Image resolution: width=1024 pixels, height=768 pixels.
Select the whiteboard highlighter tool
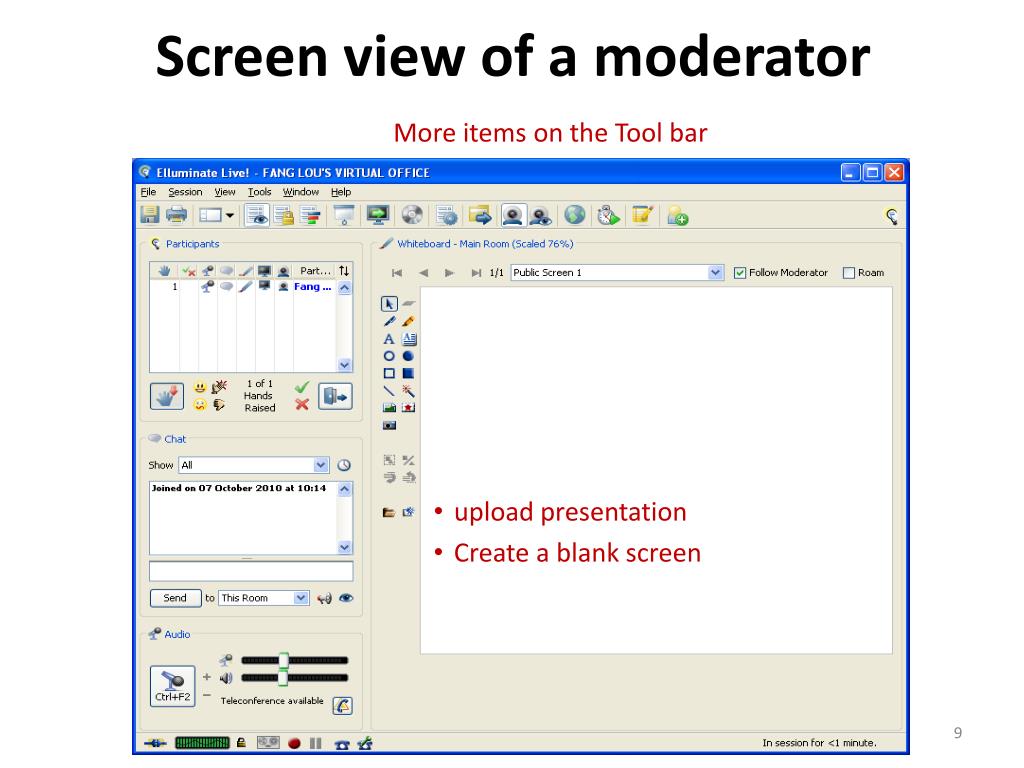click(408, 321)
